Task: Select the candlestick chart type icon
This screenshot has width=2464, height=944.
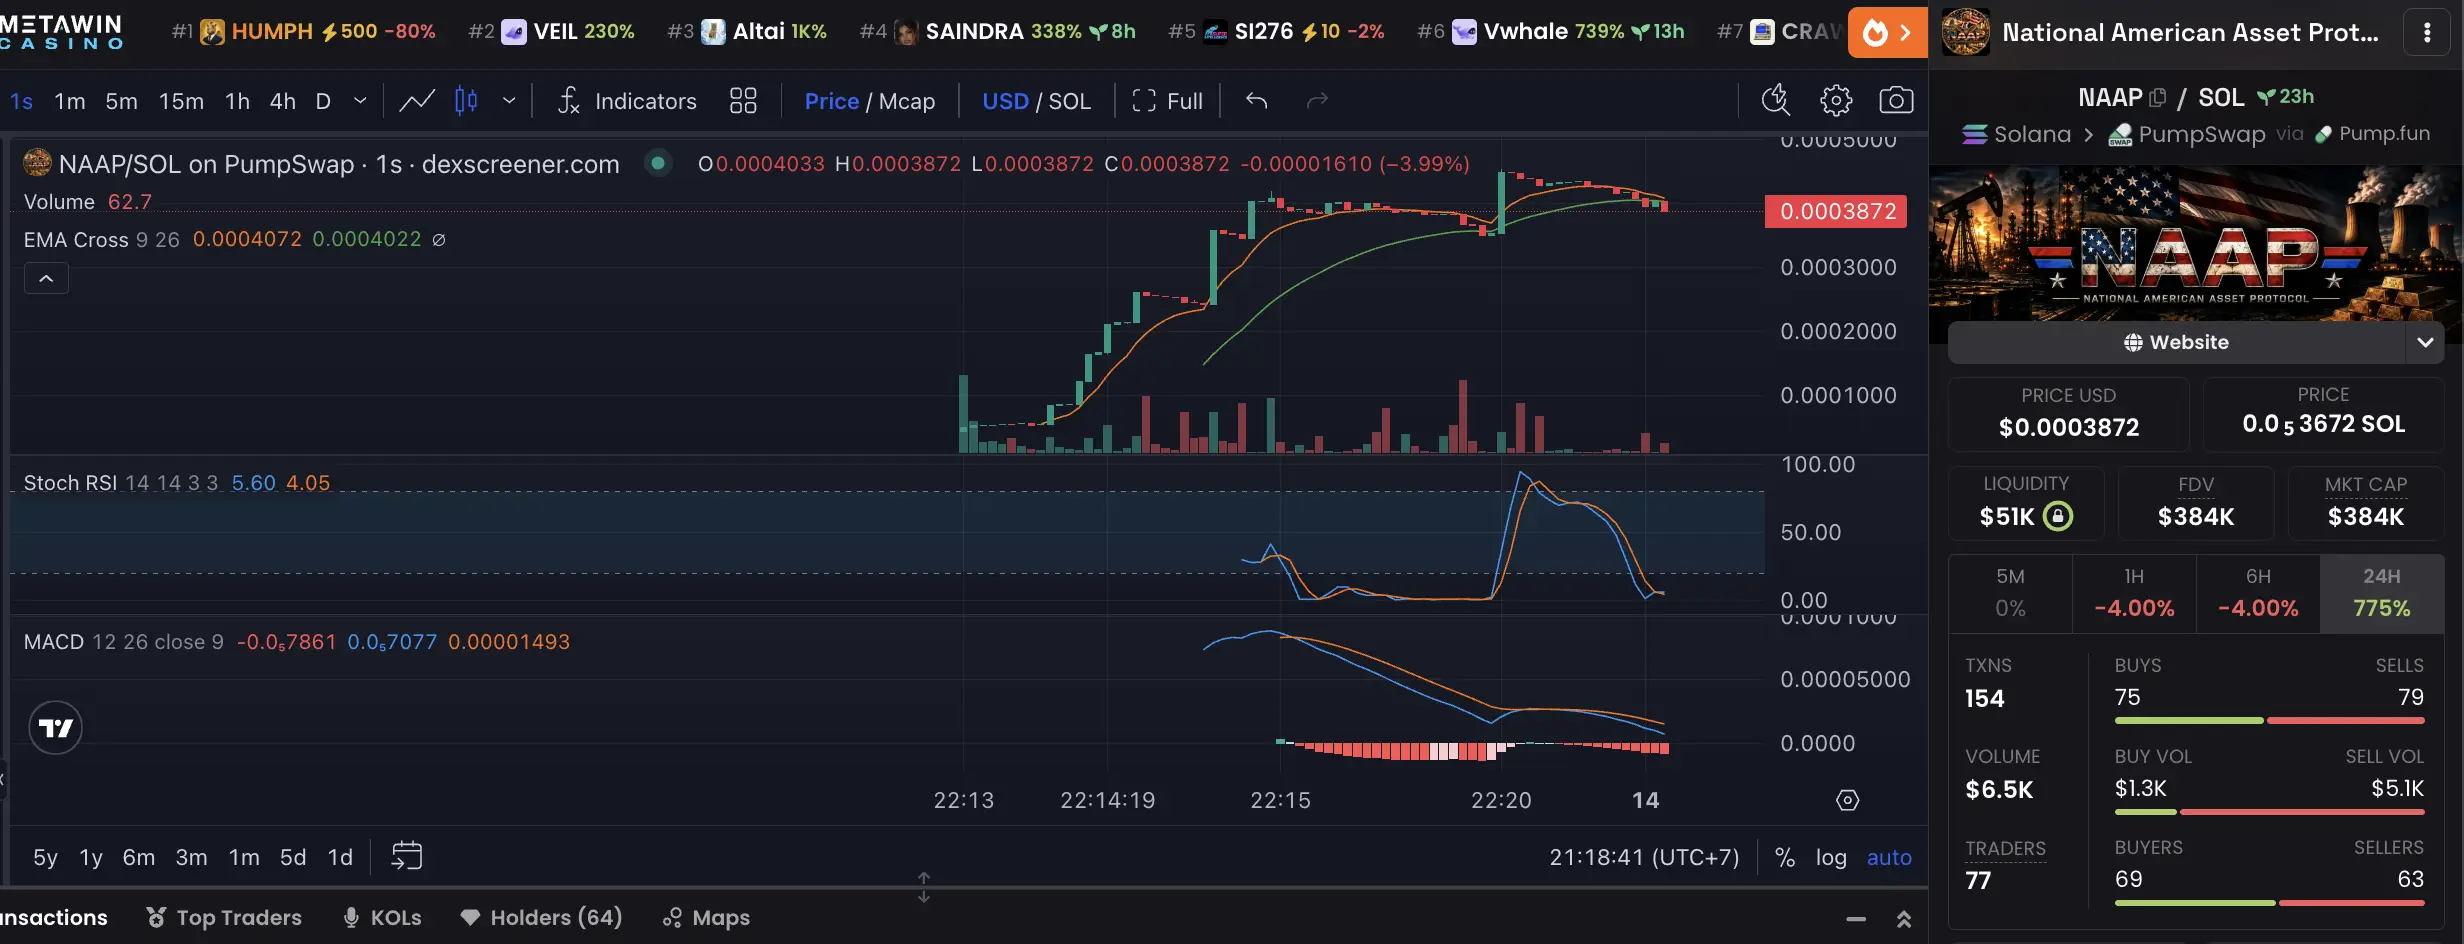Action: coord(466,101)
